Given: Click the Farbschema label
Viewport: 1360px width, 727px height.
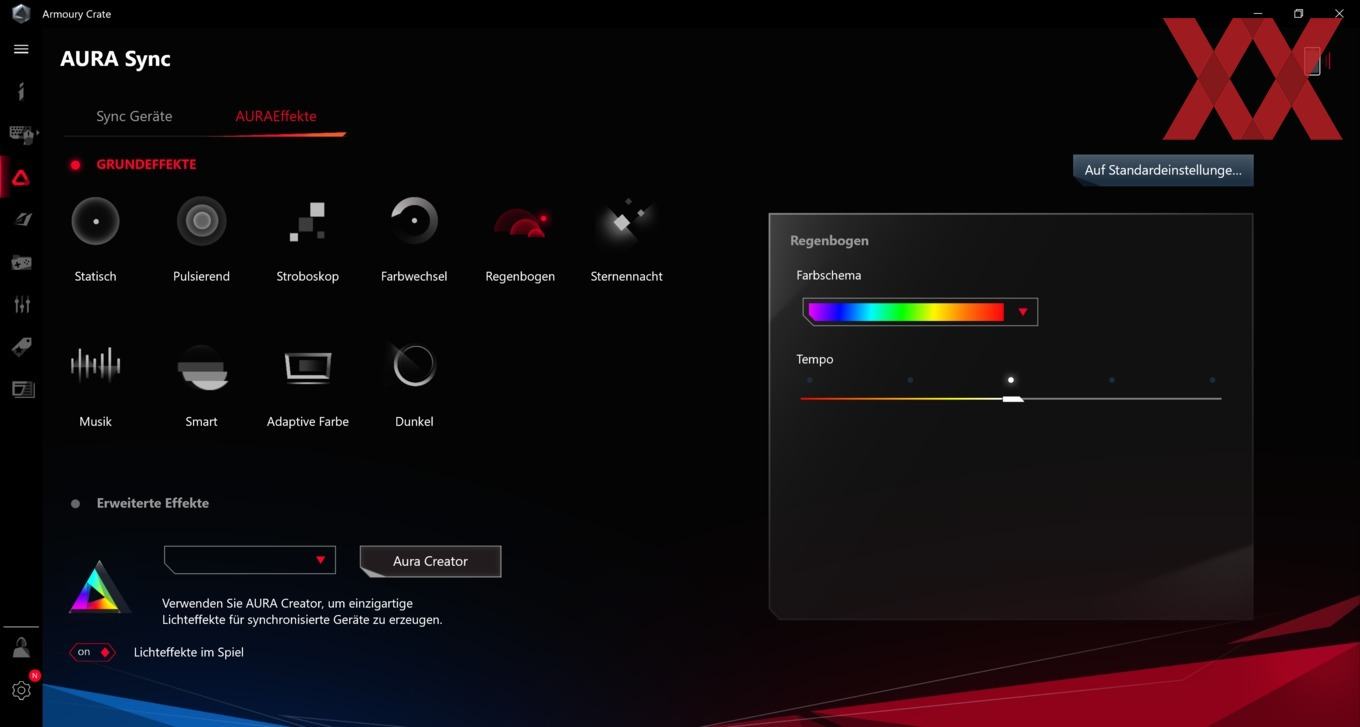Looking at the screenshot, I should click(828, 275).
